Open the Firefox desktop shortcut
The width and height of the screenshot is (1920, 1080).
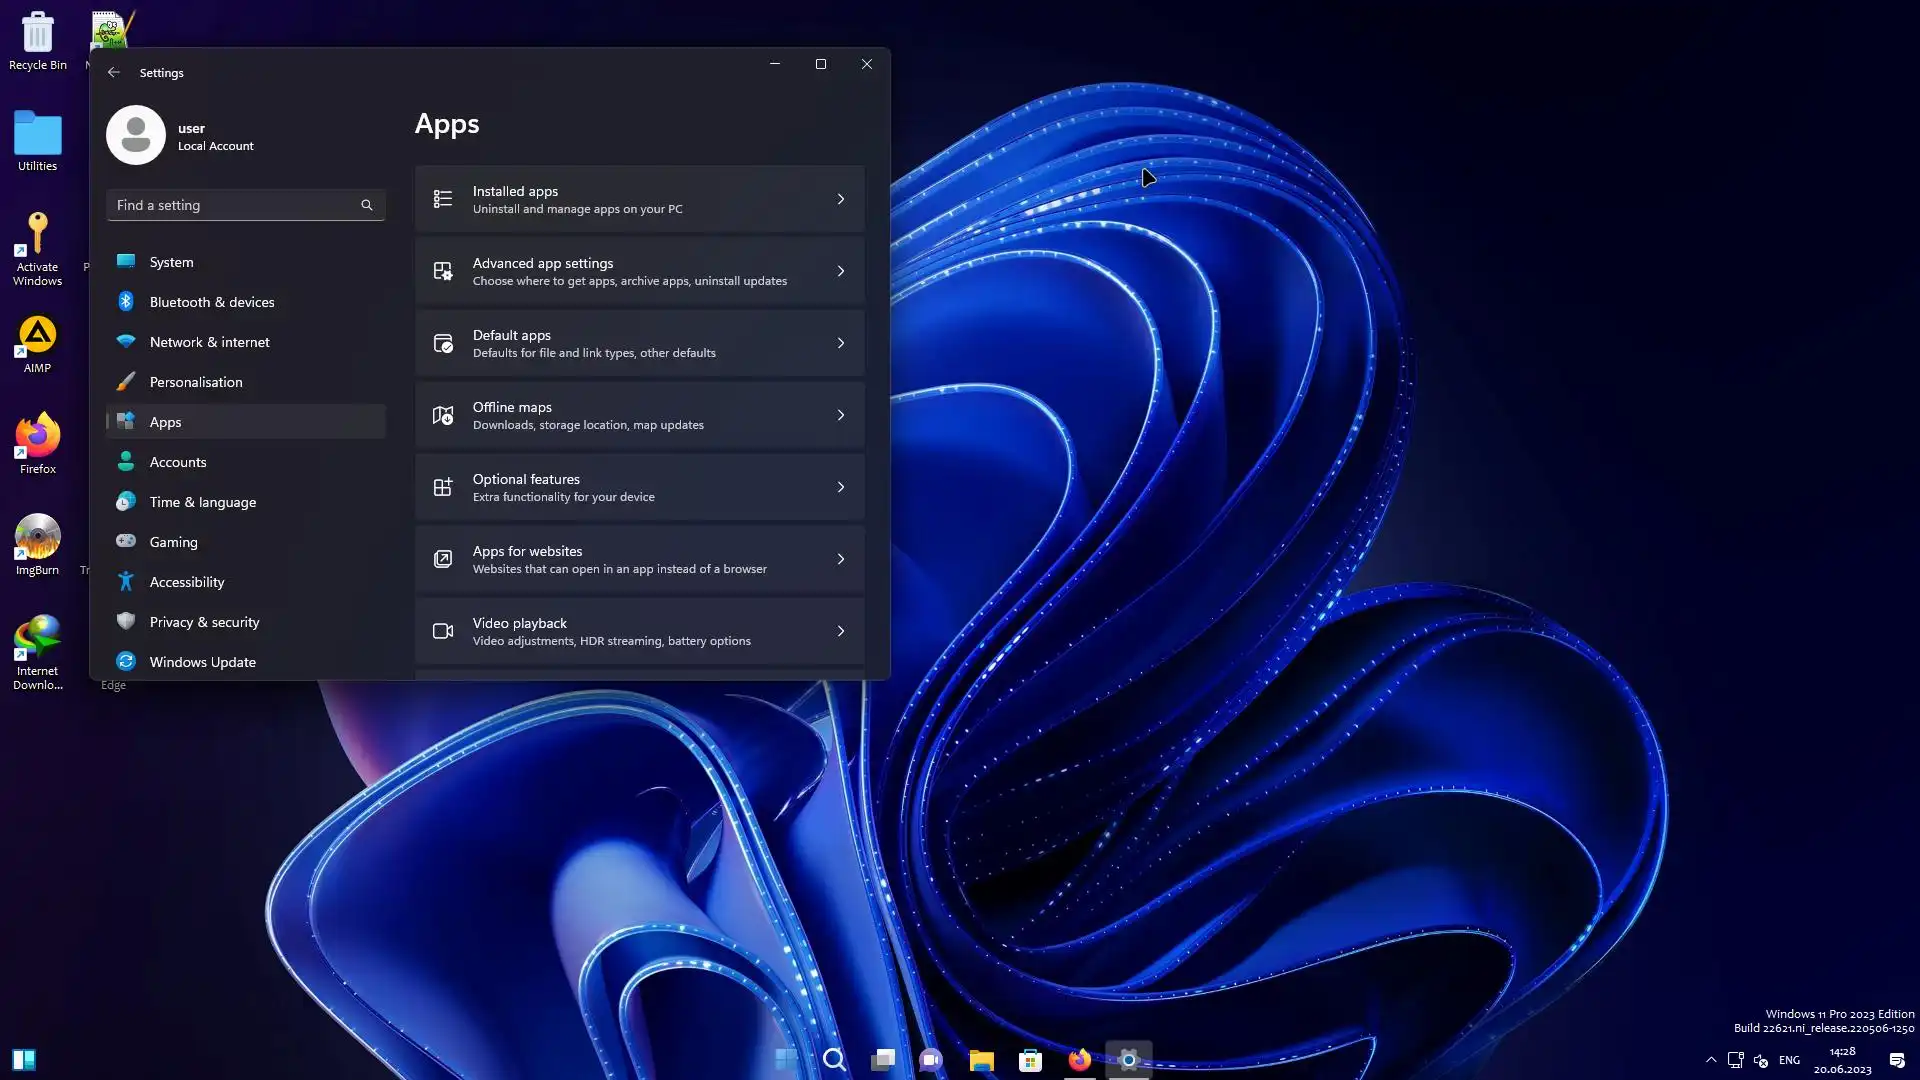click(38, 437)
